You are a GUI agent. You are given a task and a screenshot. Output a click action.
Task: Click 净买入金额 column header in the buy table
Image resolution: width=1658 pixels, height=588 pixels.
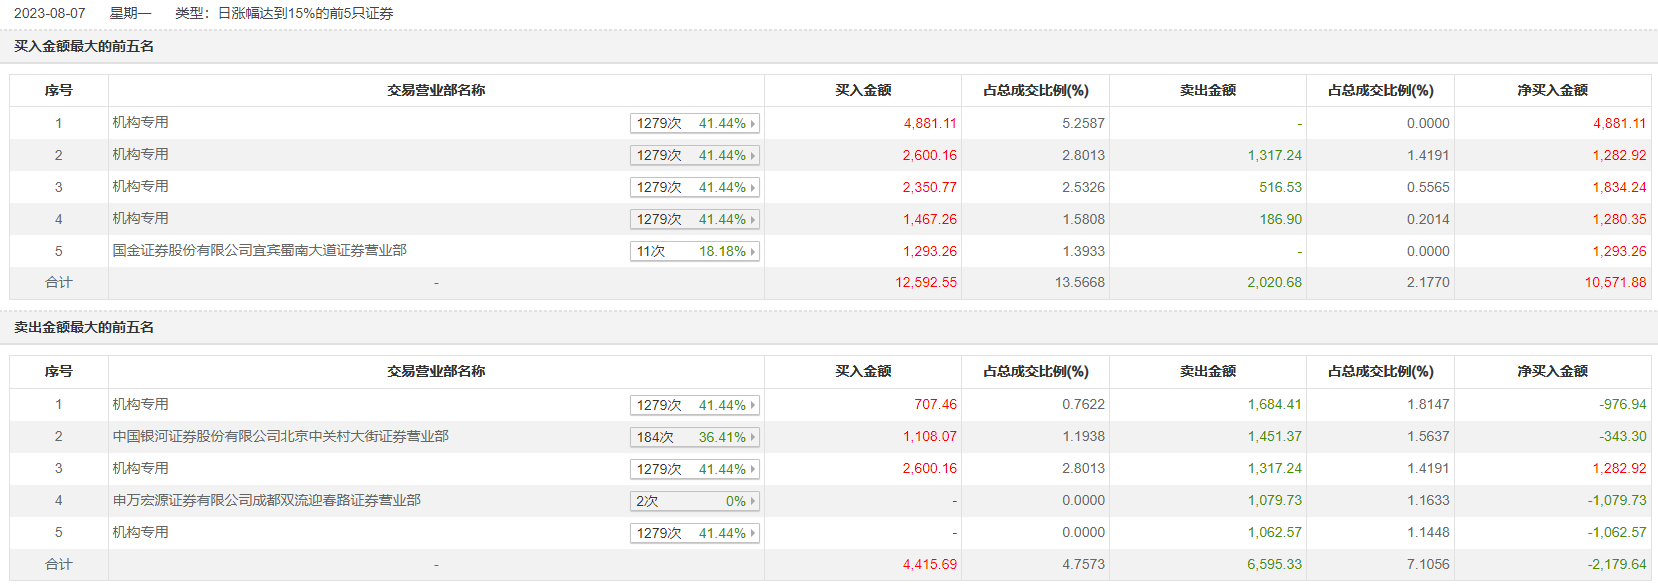tap(1552, 90)
